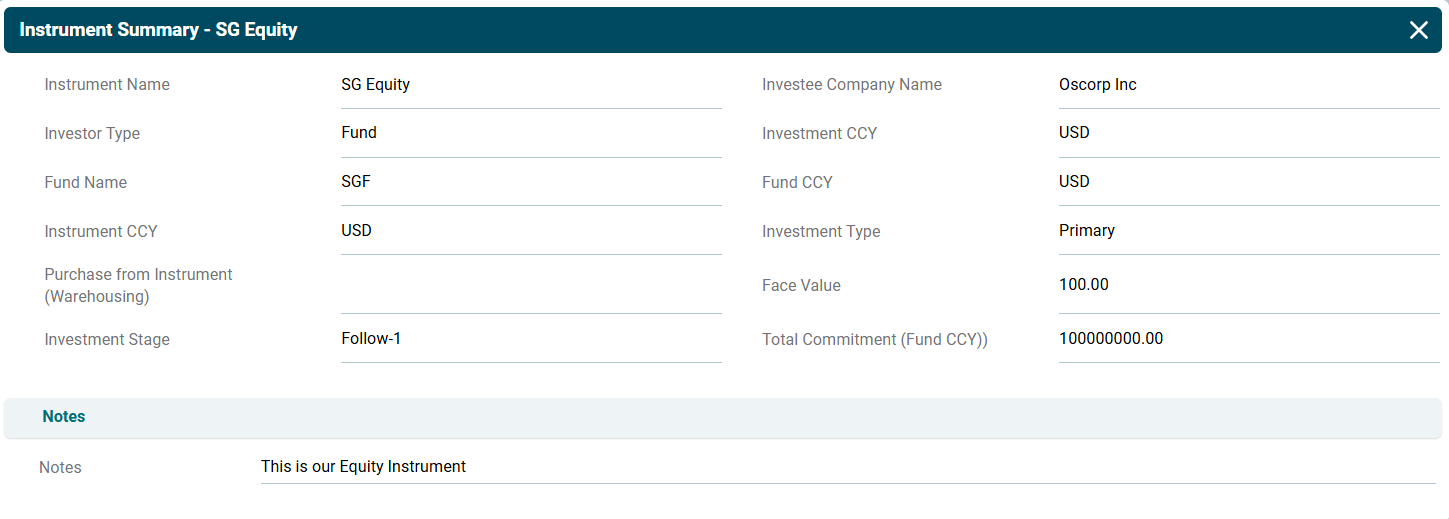1449x519 pixels.
Task: Select the Investment CCY field showing USD
Action: (x=1074, y=133)
